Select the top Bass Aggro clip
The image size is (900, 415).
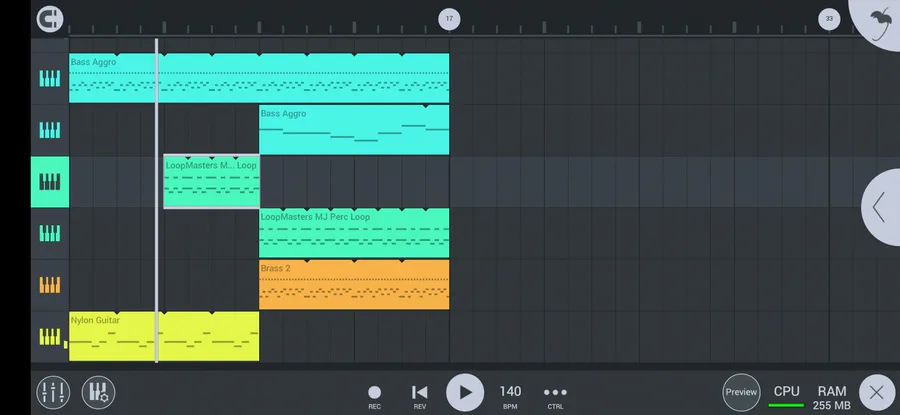(259, 78)
